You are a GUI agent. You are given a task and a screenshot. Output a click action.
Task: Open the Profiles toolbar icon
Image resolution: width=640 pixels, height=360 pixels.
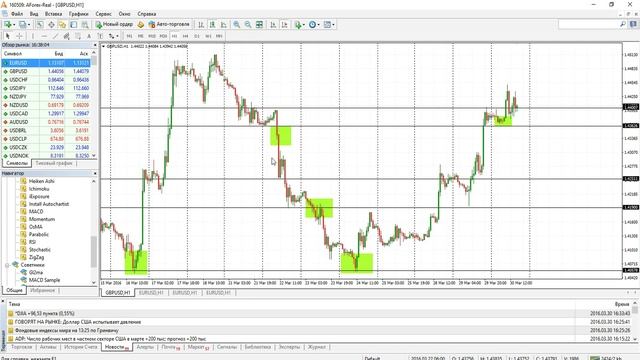pos(22,25)
